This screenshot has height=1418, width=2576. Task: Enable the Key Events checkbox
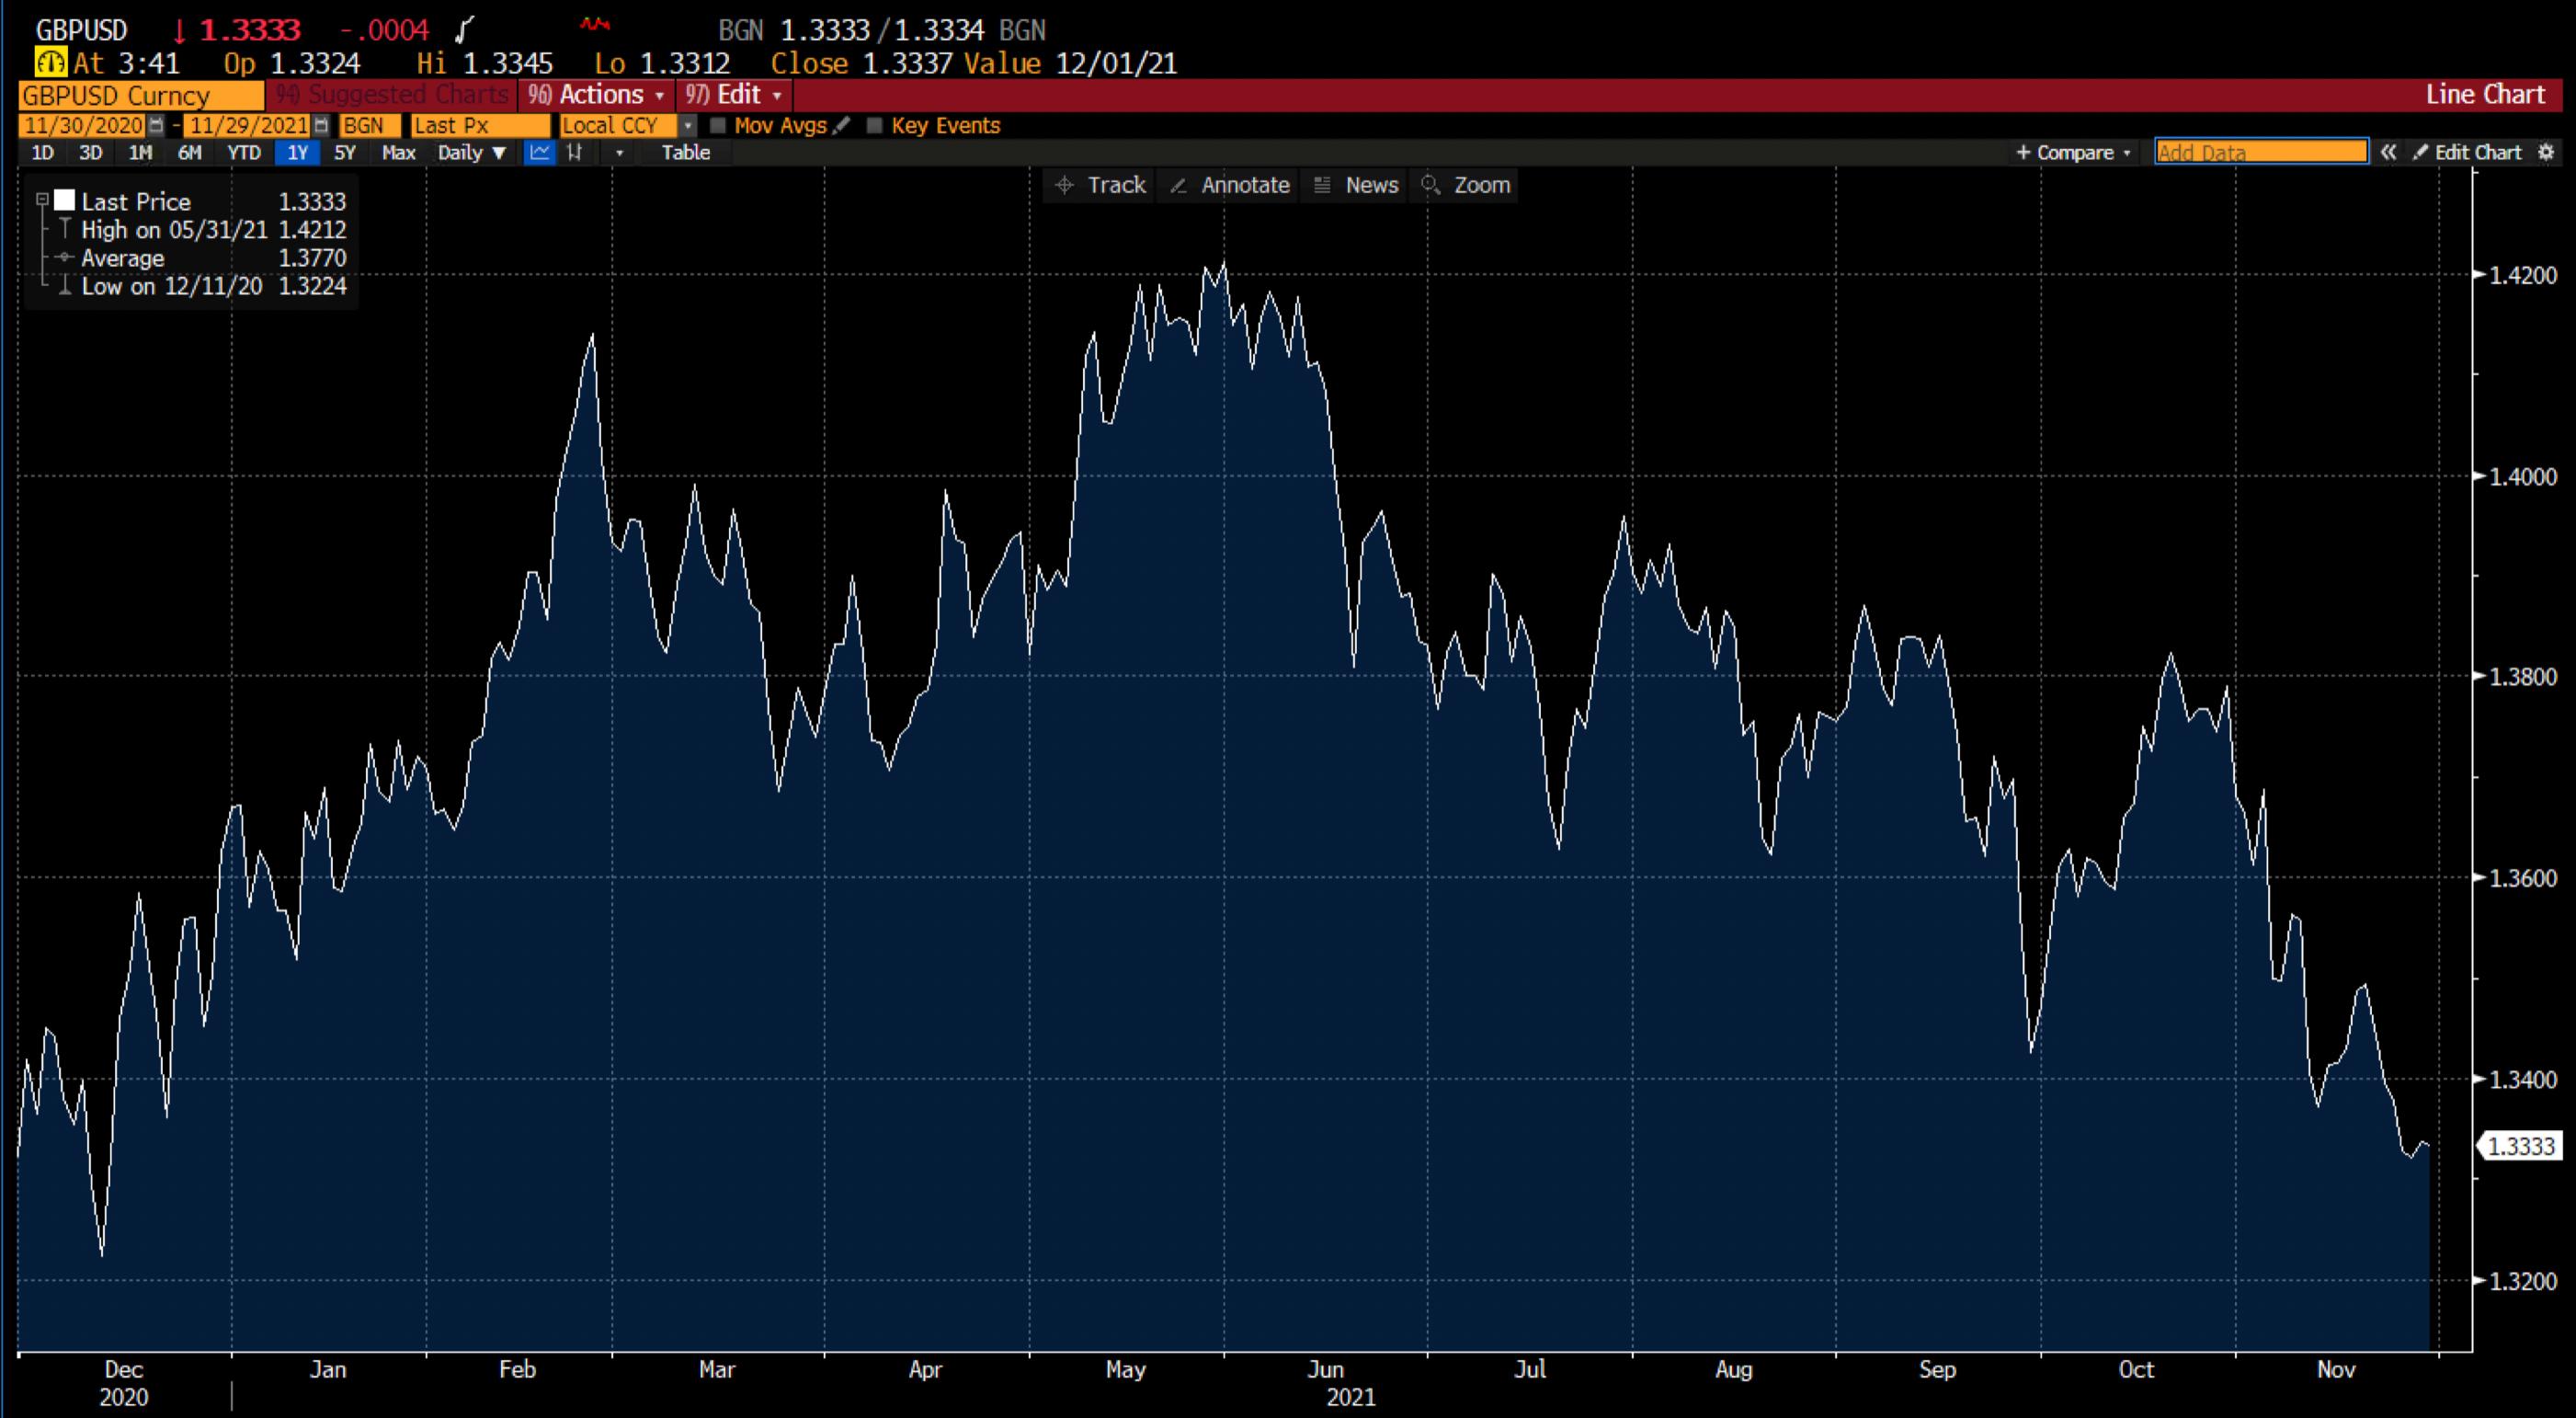[x=877, y=126]
